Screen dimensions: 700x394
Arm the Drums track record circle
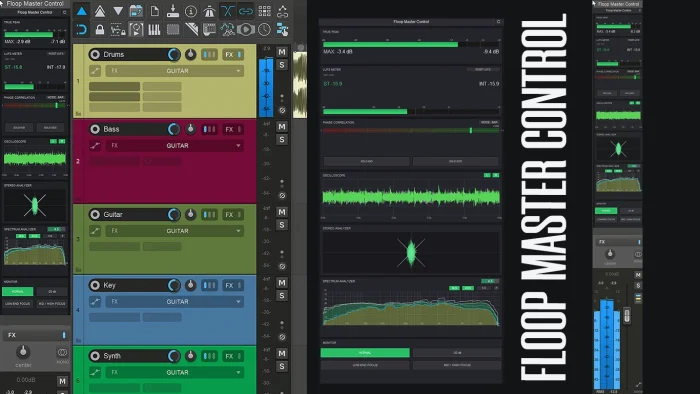click(x=95, y=54)
